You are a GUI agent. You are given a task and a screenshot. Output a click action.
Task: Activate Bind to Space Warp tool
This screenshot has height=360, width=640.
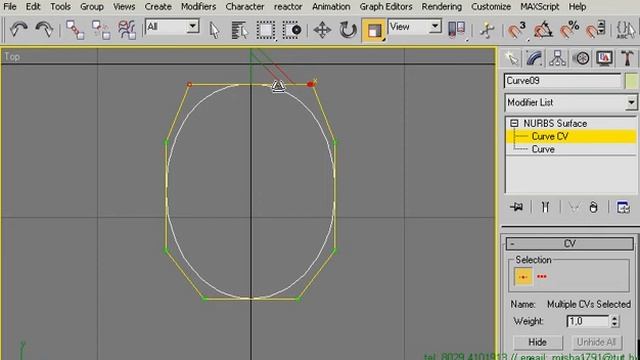tap(127, 30)
